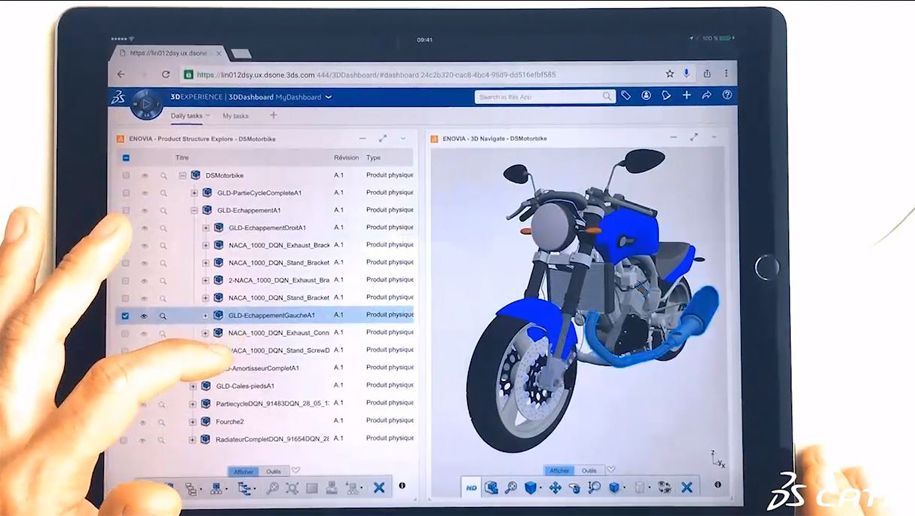Select Outils tab in Product Structure toolbar

pyautogui.click(x=273, y=471)
